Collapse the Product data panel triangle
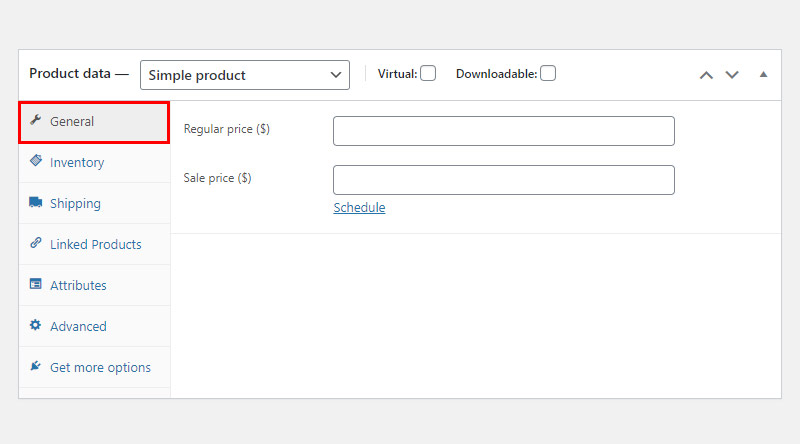The image size is (800, 444). (x=763, y=75)
